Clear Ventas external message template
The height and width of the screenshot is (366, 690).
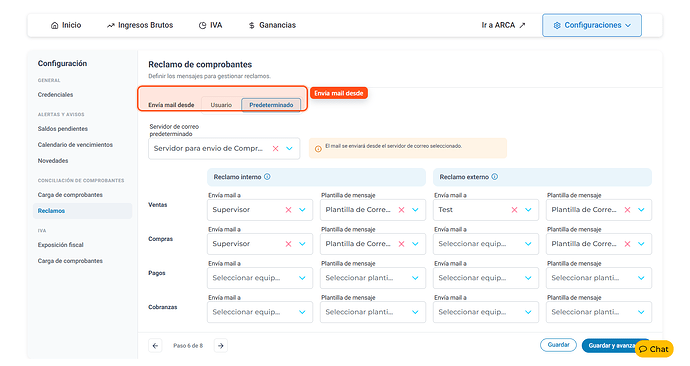tap(628, 210)
